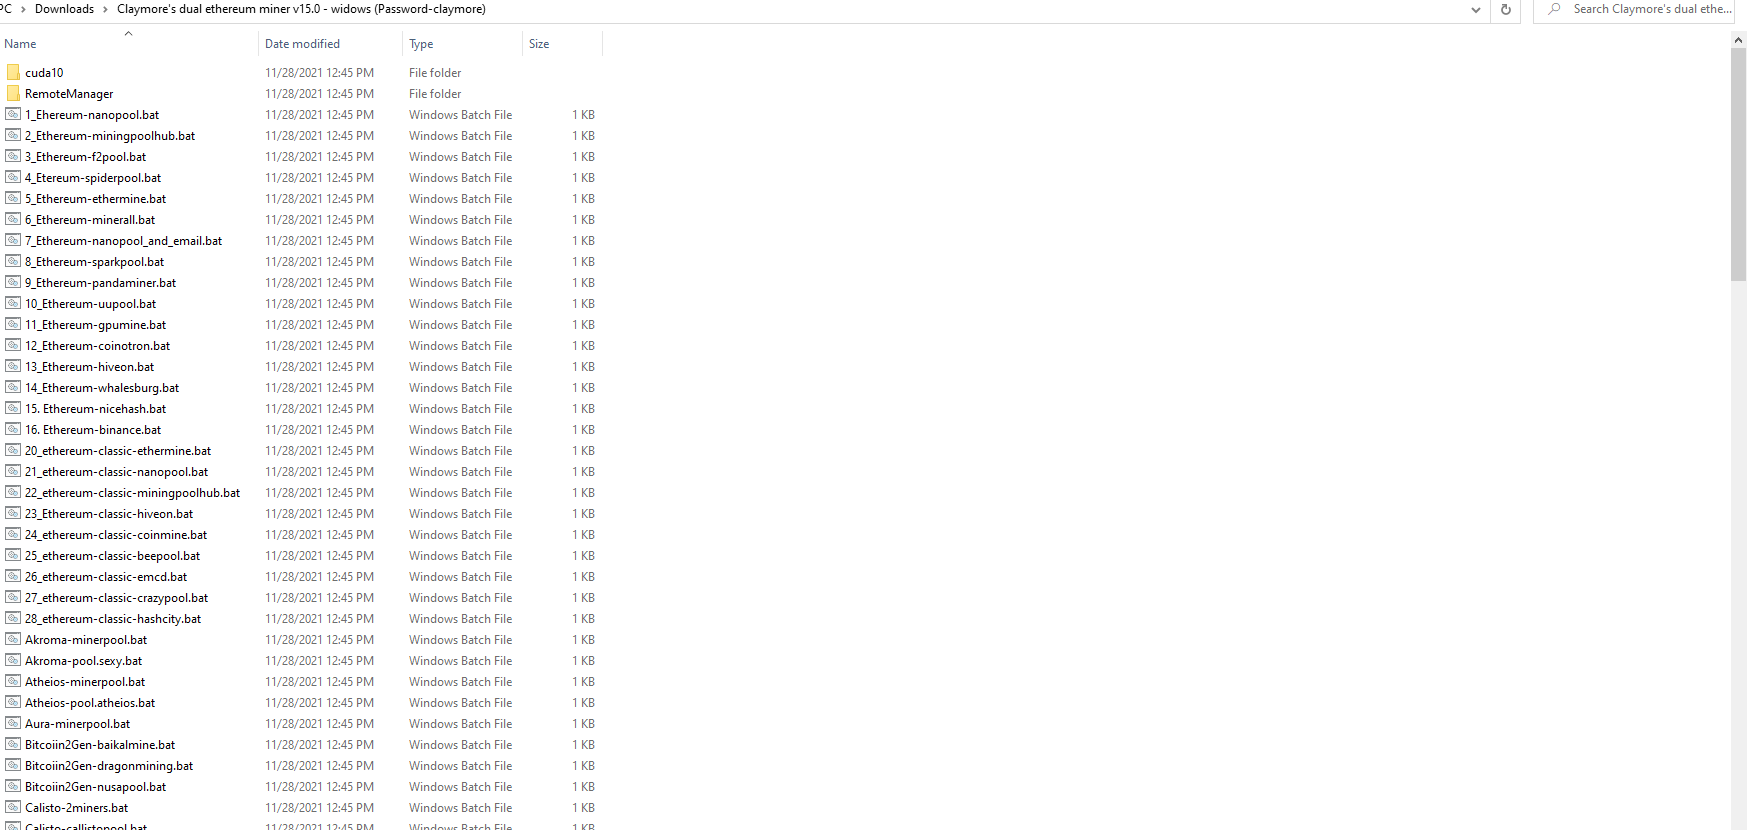Select the Bitcoiin2Gen-nusapool.bat file name
This screenshot has height=830, width=1747.
pos(95,786)
